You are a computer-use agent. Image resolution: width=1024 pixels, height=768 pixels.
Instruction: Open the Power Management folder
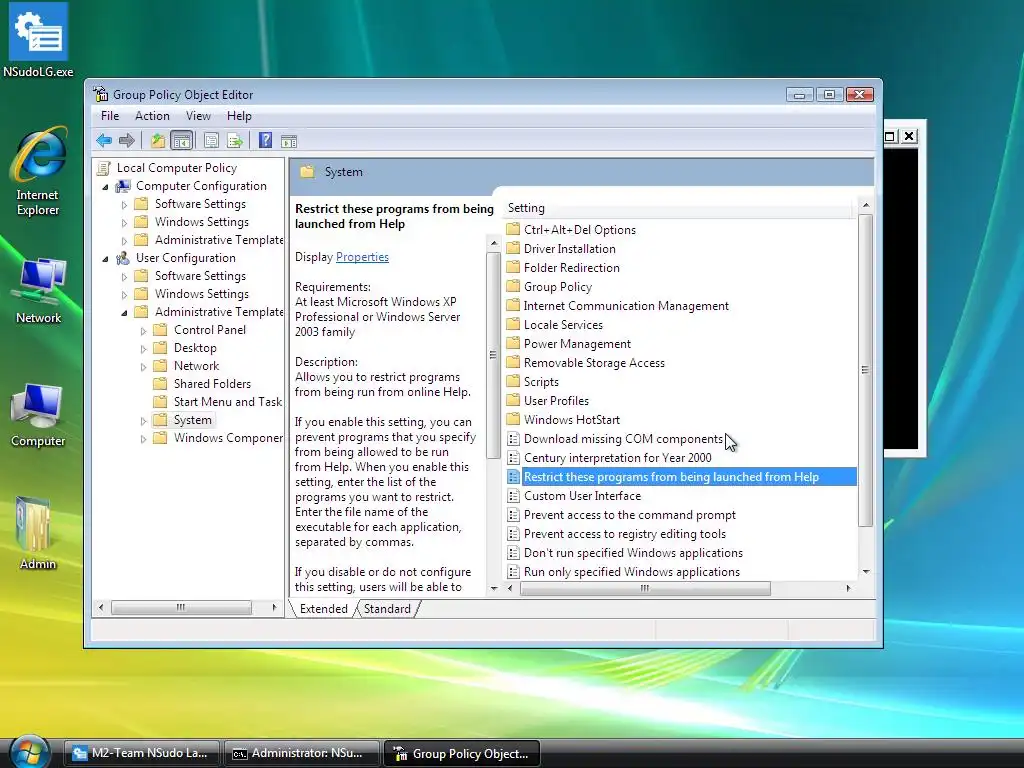577,344
